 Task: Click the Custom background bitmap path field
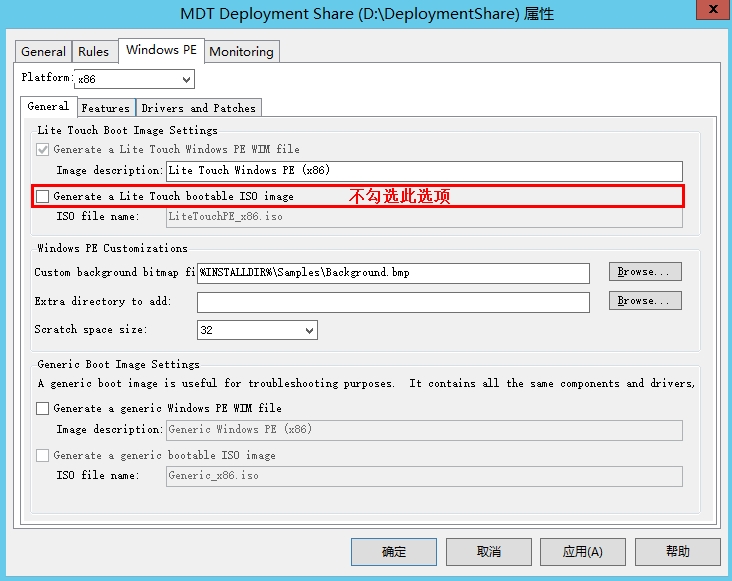coord(393,273)
